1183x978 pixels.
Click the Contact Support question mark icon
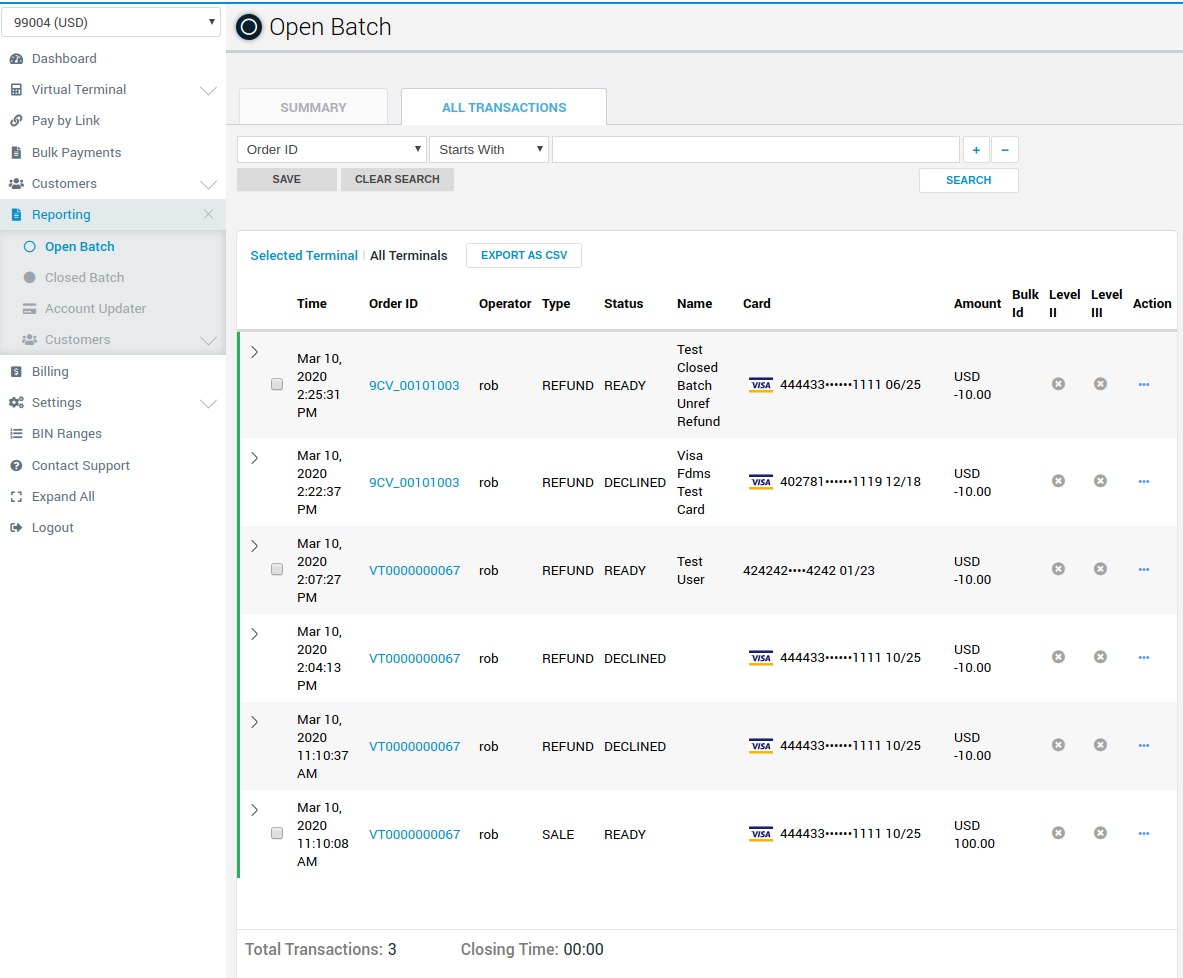16,466
